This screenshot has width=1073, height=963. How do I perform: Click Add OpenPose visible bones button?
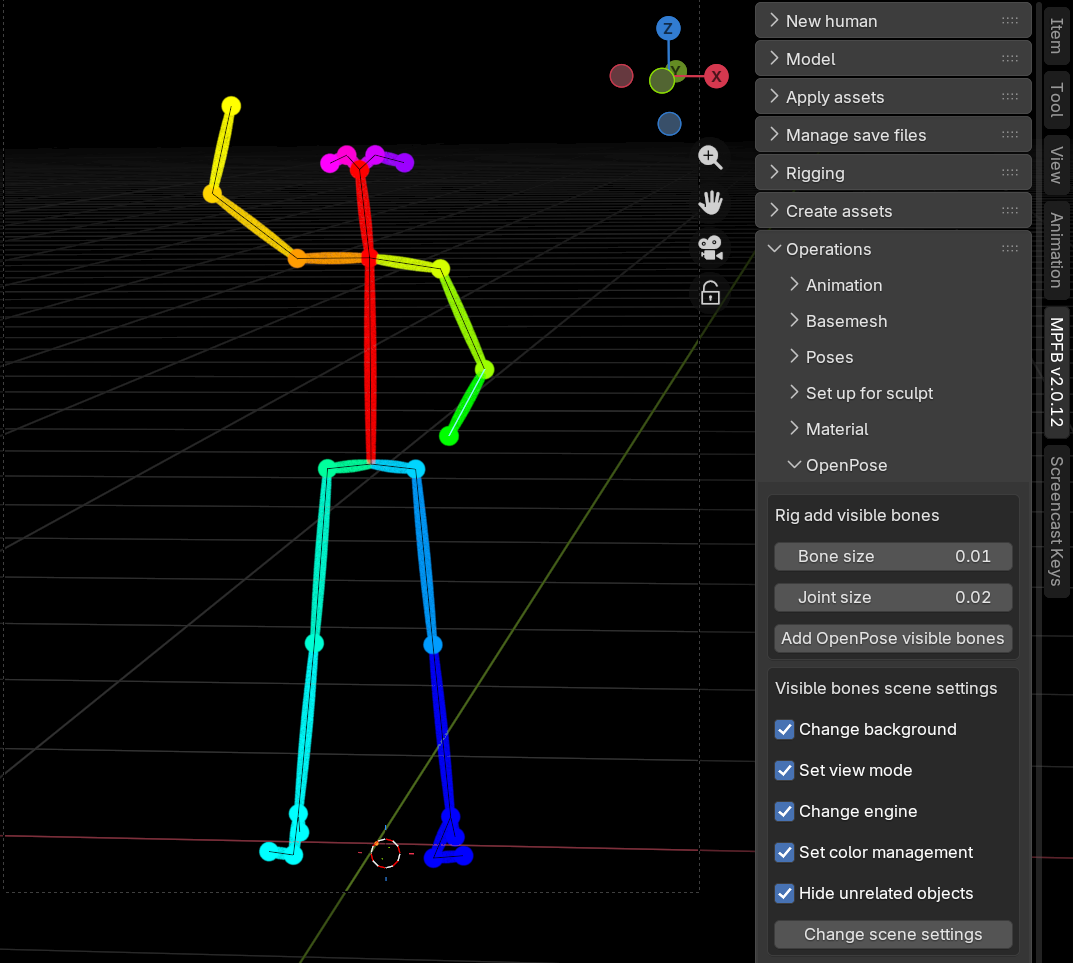pyautogui.click(x=893, y=638)
